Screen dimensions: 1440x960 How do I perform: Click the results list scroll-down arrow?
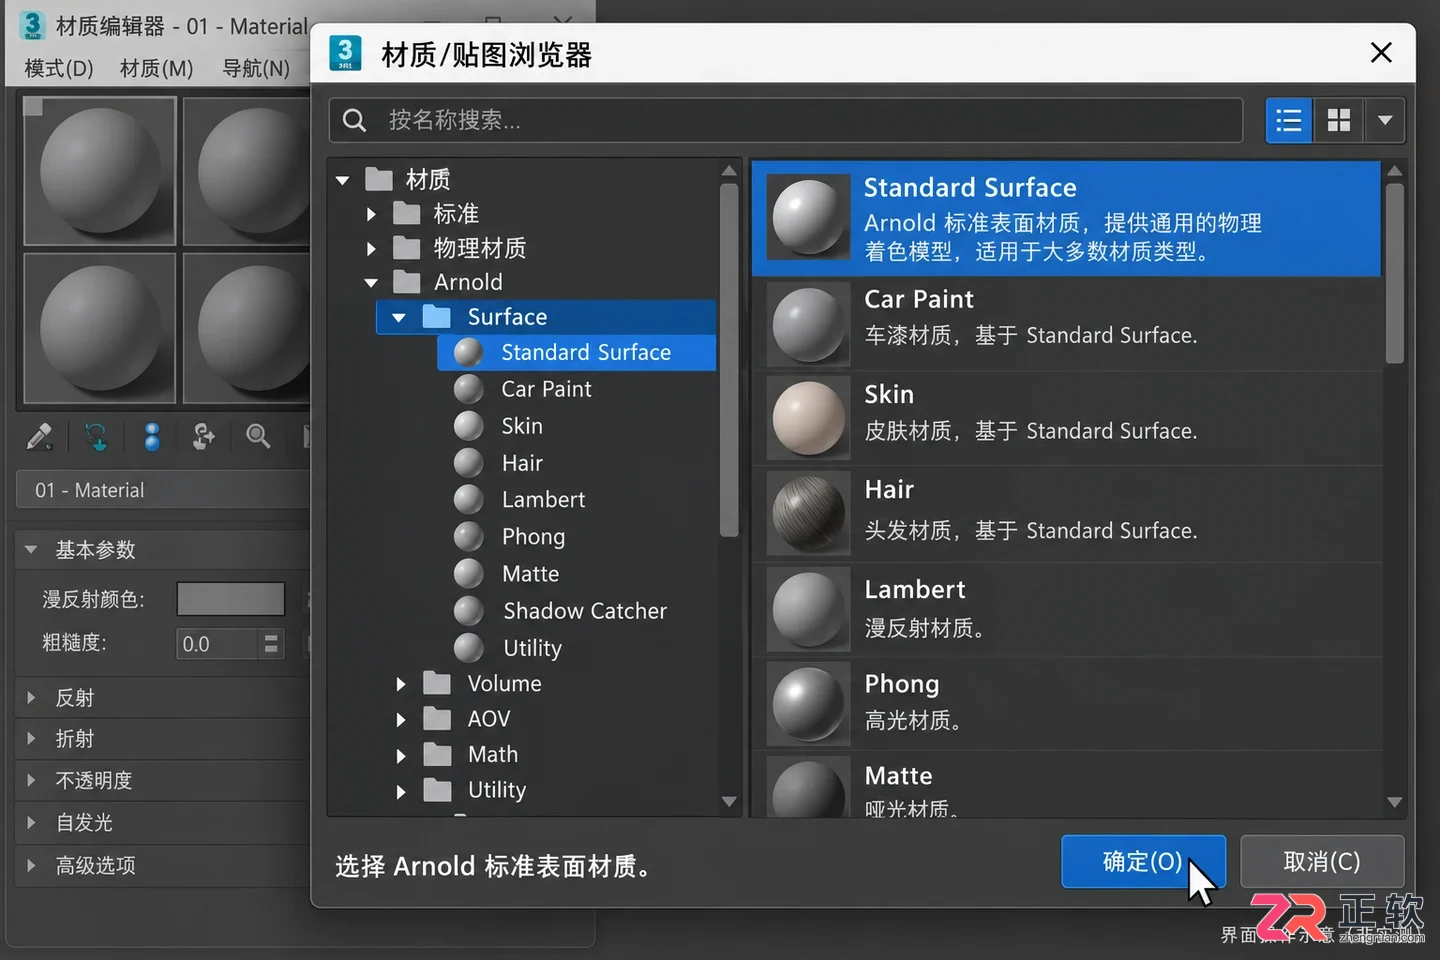(x=1395, y=802)
